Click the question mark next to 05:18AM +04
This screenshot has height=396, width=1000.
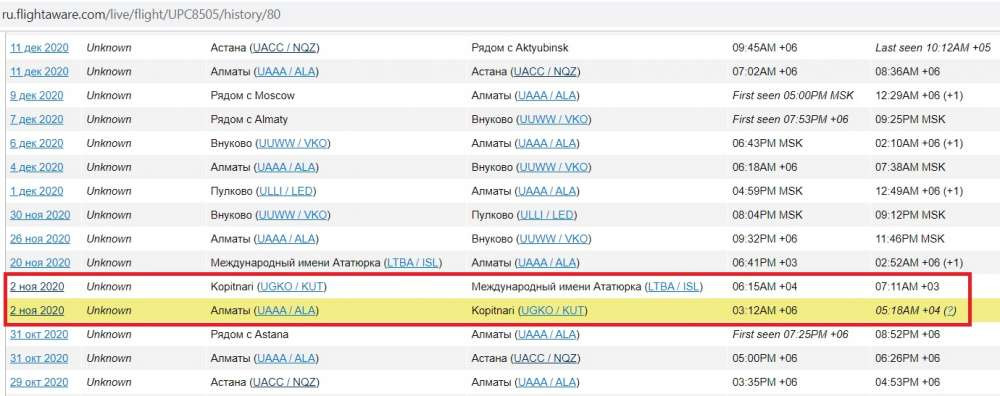click(x=950, y=311)
